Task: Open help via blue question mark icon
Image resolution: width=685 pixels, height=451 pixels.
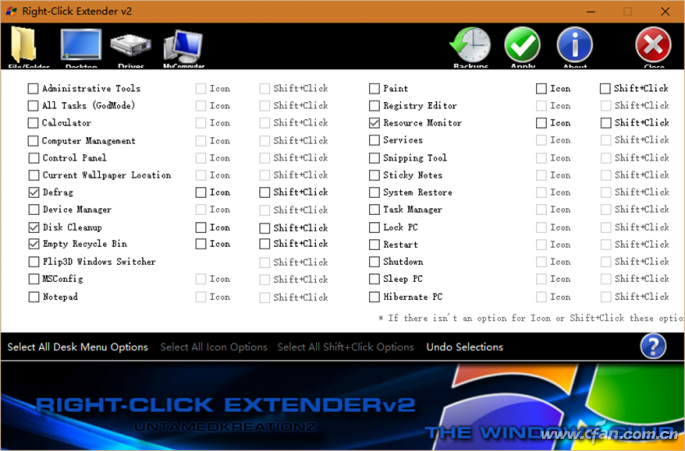Action: click(653, 347)
